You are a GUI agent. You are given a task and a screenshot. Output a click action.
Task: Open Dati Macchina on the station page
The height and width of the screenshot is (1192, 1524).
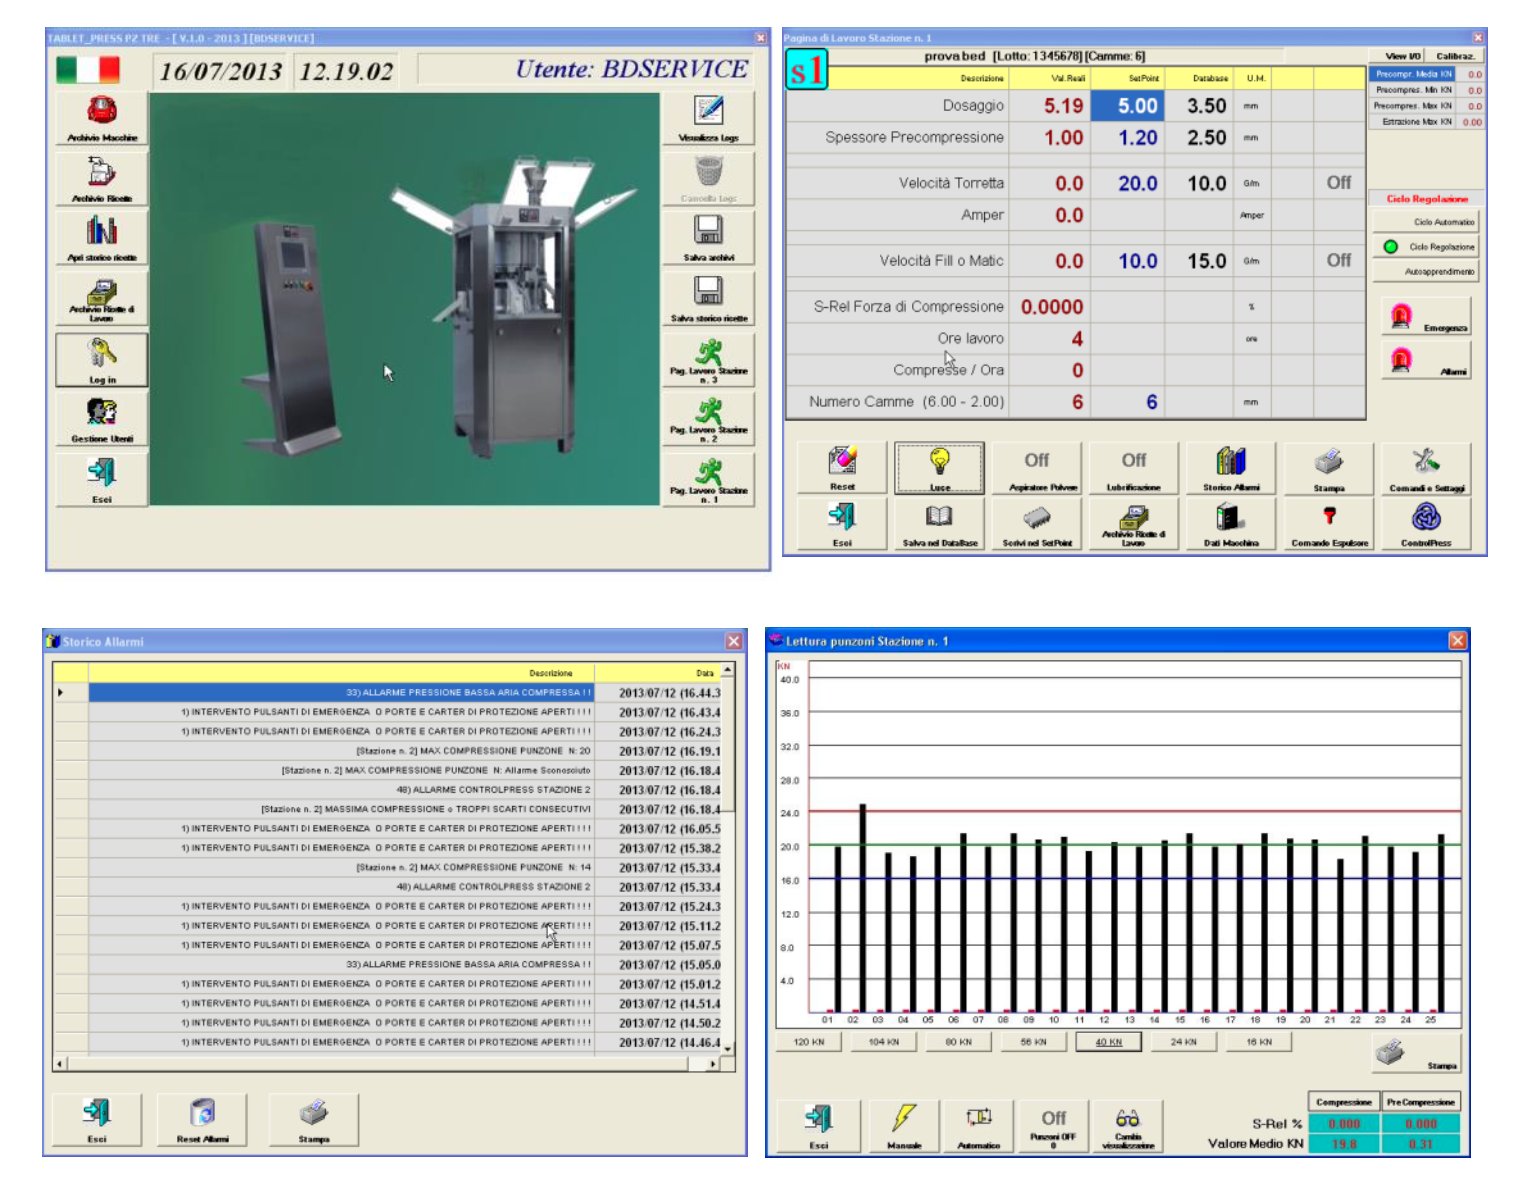click(1231, 523)
